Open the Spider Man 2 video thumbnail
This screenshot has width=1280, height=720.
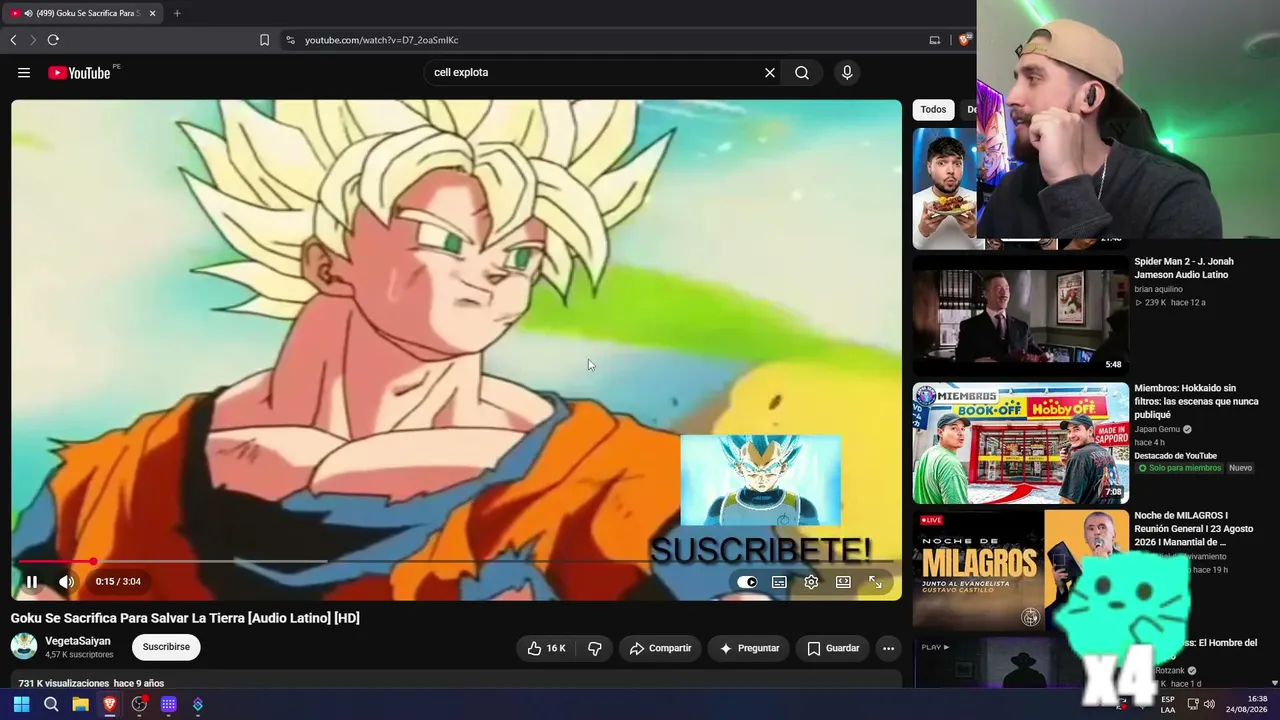[x=1020, y=316]
